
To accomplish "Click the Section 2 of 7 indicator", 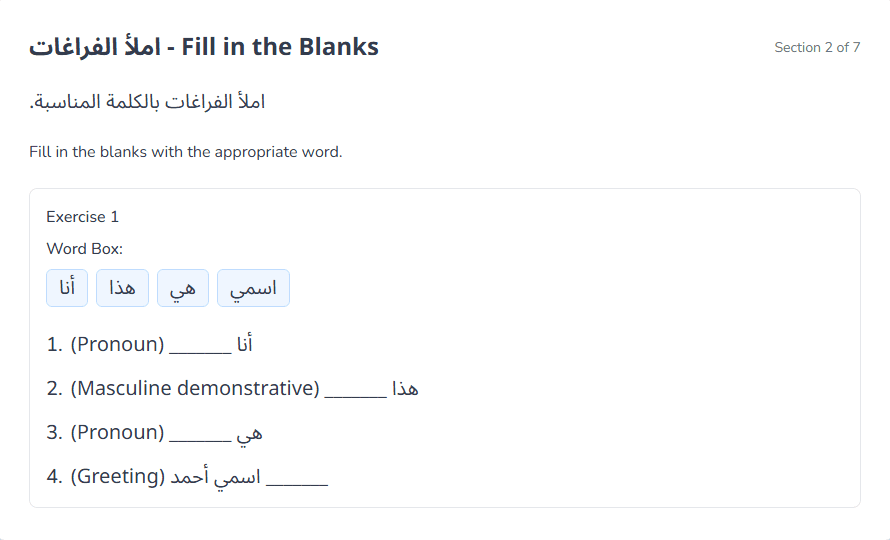I will click(x=817, y=47).
